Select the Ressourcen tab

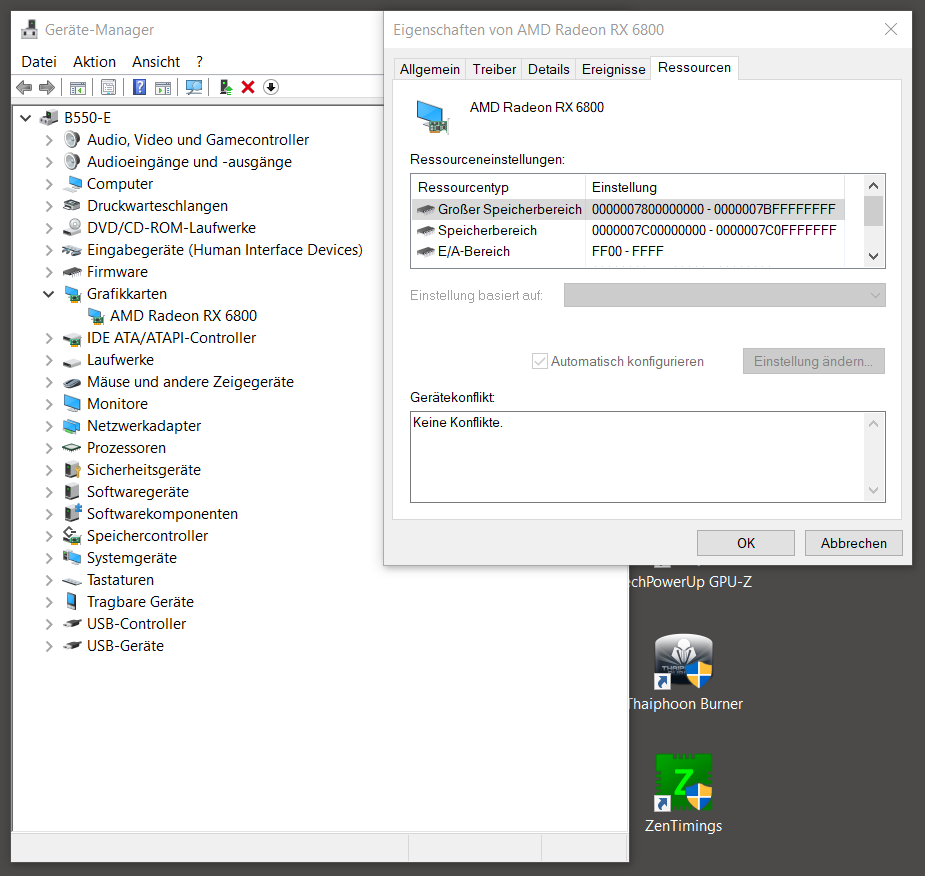(694, 68)
